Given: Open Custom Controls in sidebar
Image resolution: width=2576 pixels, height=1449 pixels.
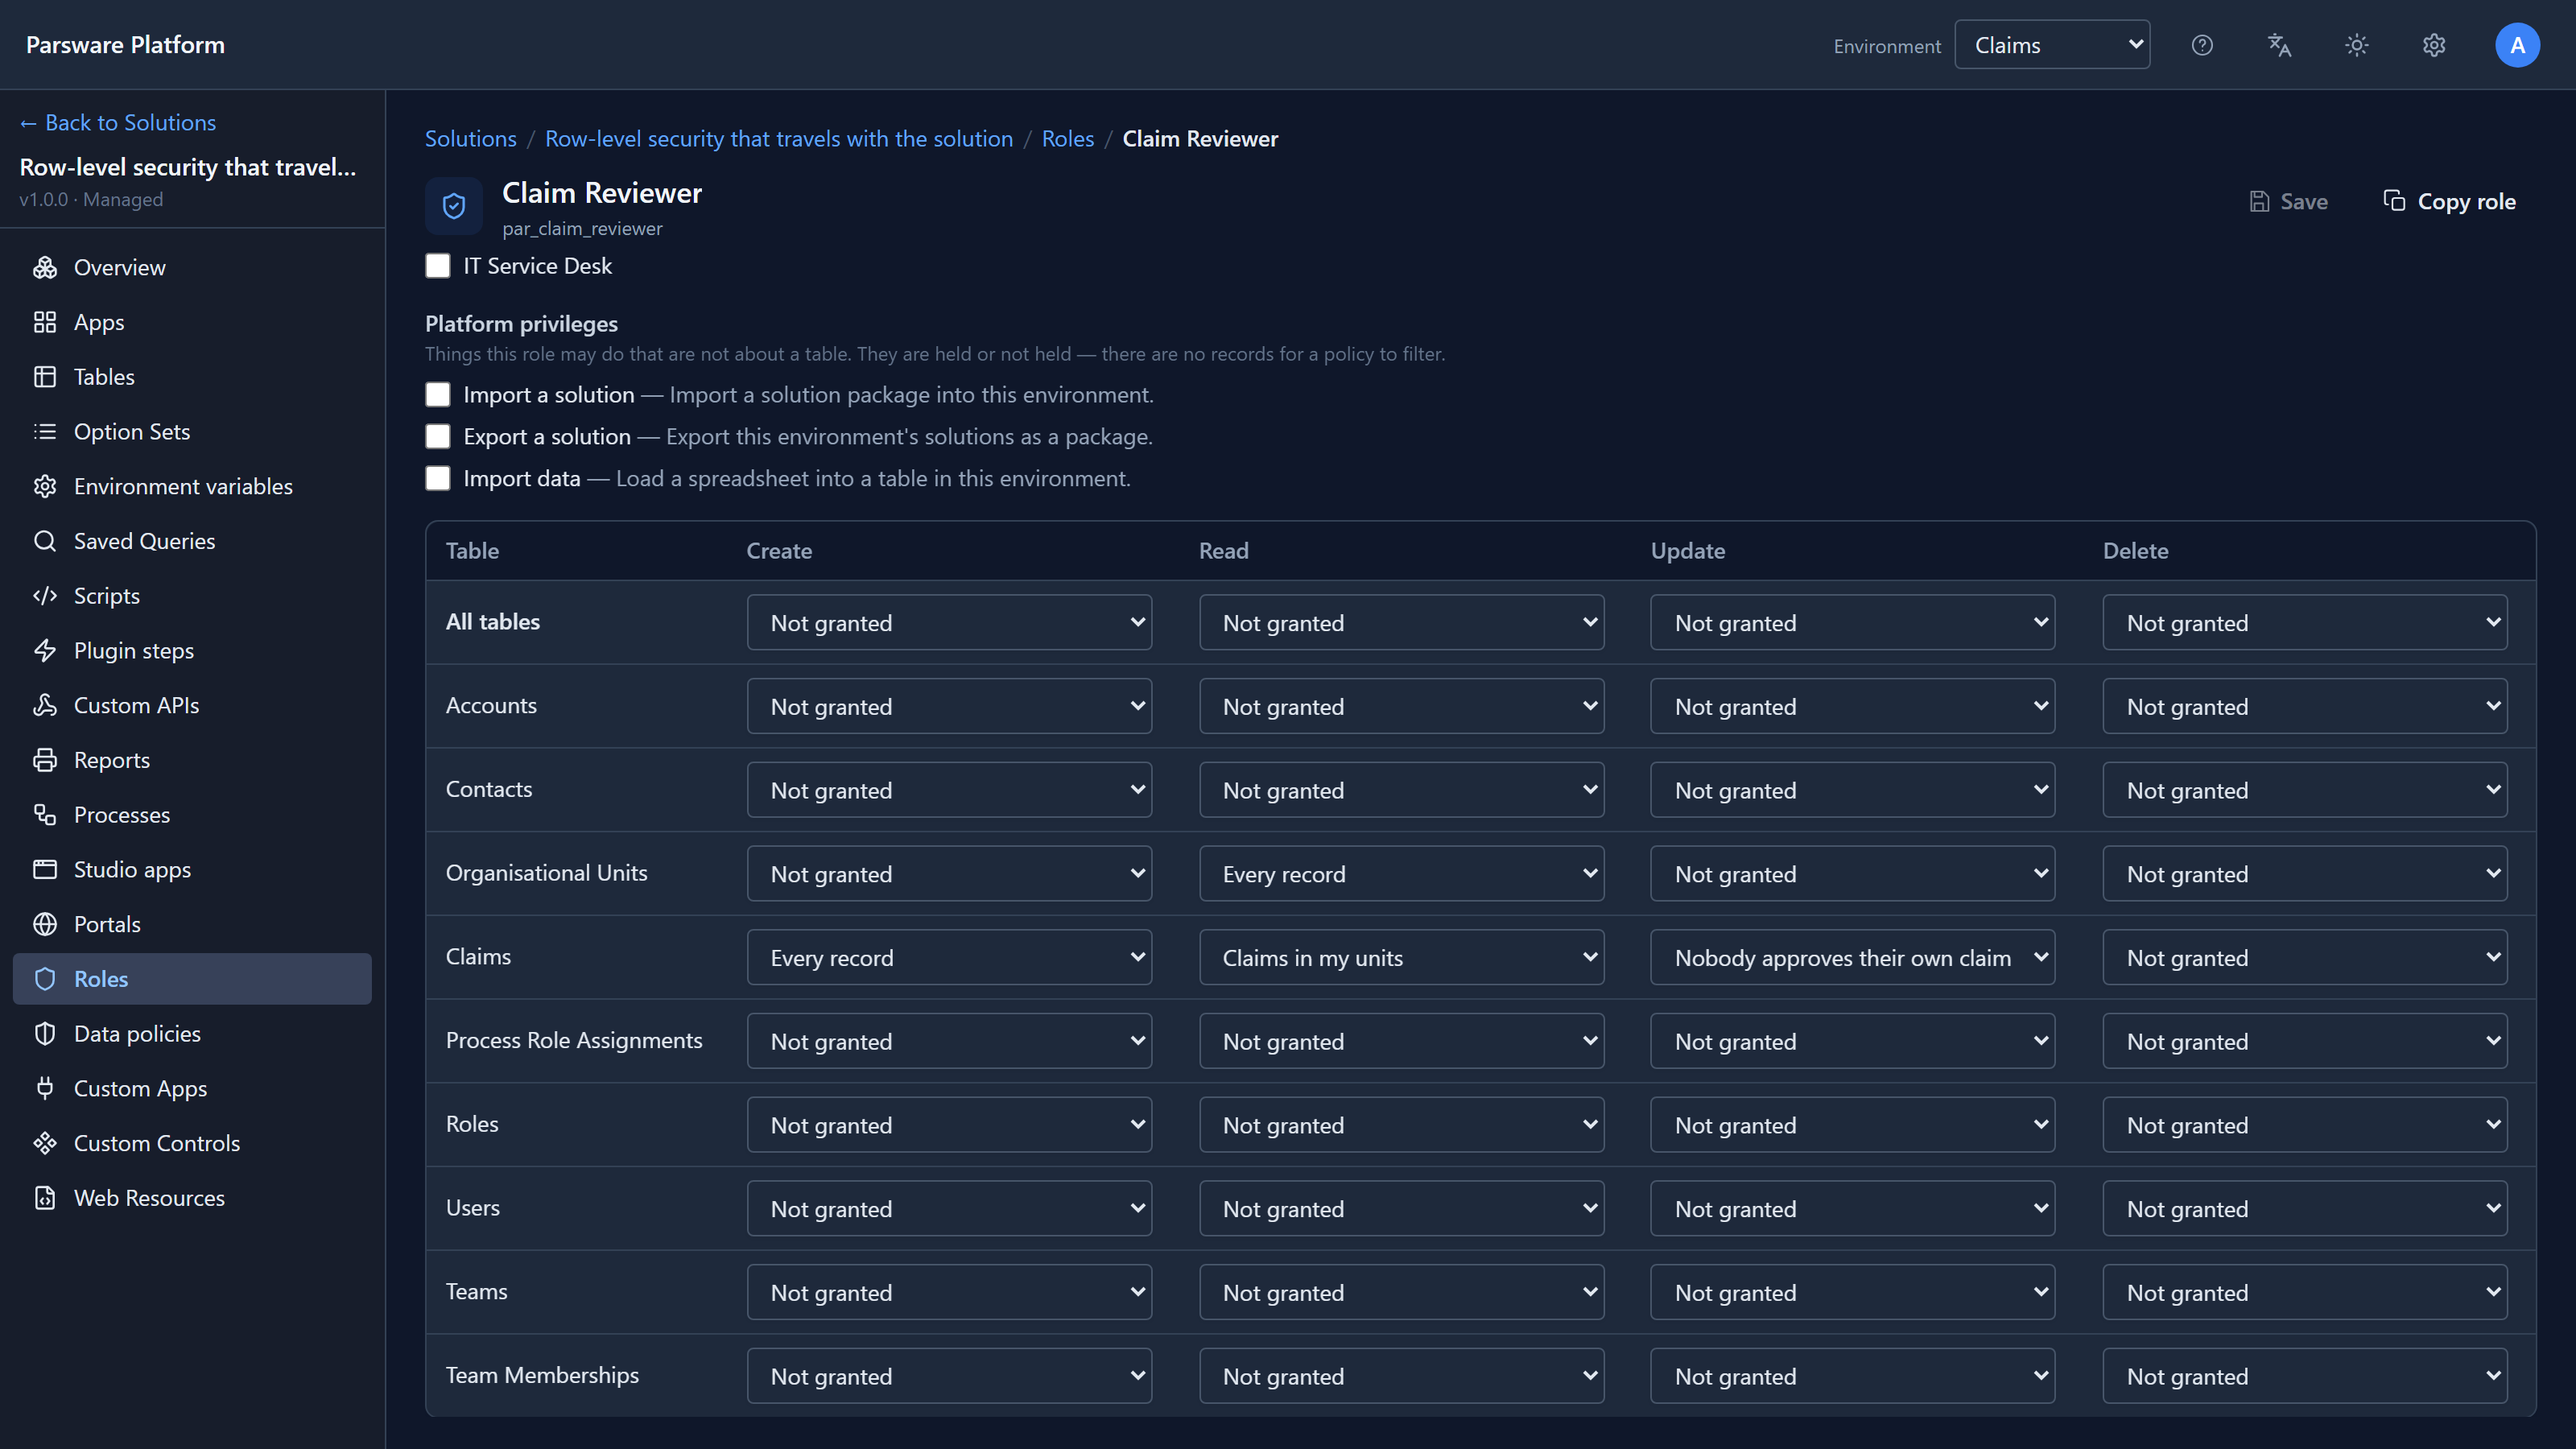Looking at the screenshot, I should (192, 1143).
